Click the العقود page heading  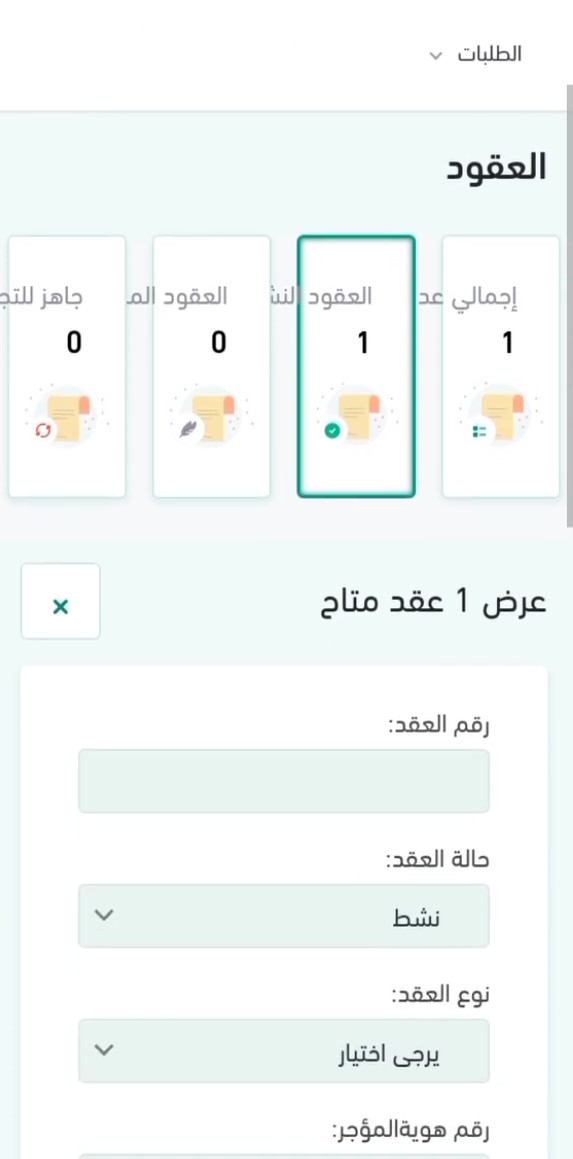pos(496,168)
